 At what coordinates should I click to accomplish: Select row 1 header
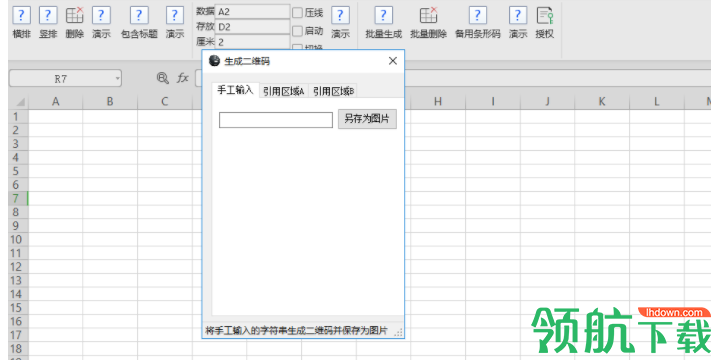pyautogui.click(x=18, y=117)
